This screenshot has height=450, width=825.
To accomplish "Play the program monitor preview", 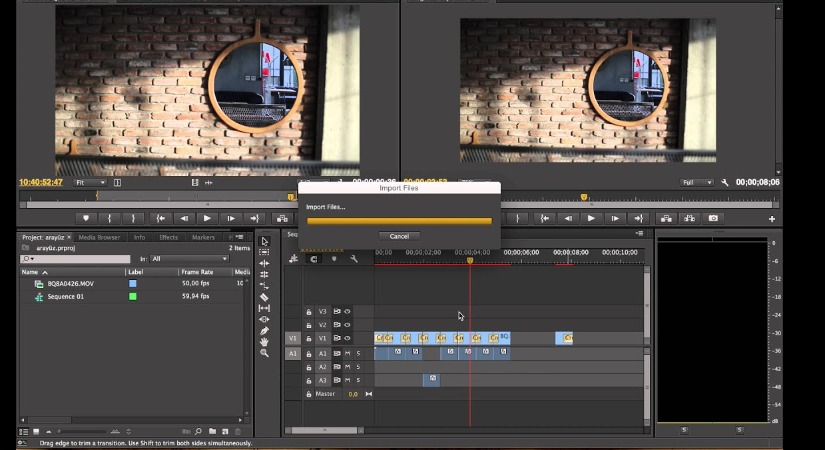I will pyautogui.click(x=591, y=218).
